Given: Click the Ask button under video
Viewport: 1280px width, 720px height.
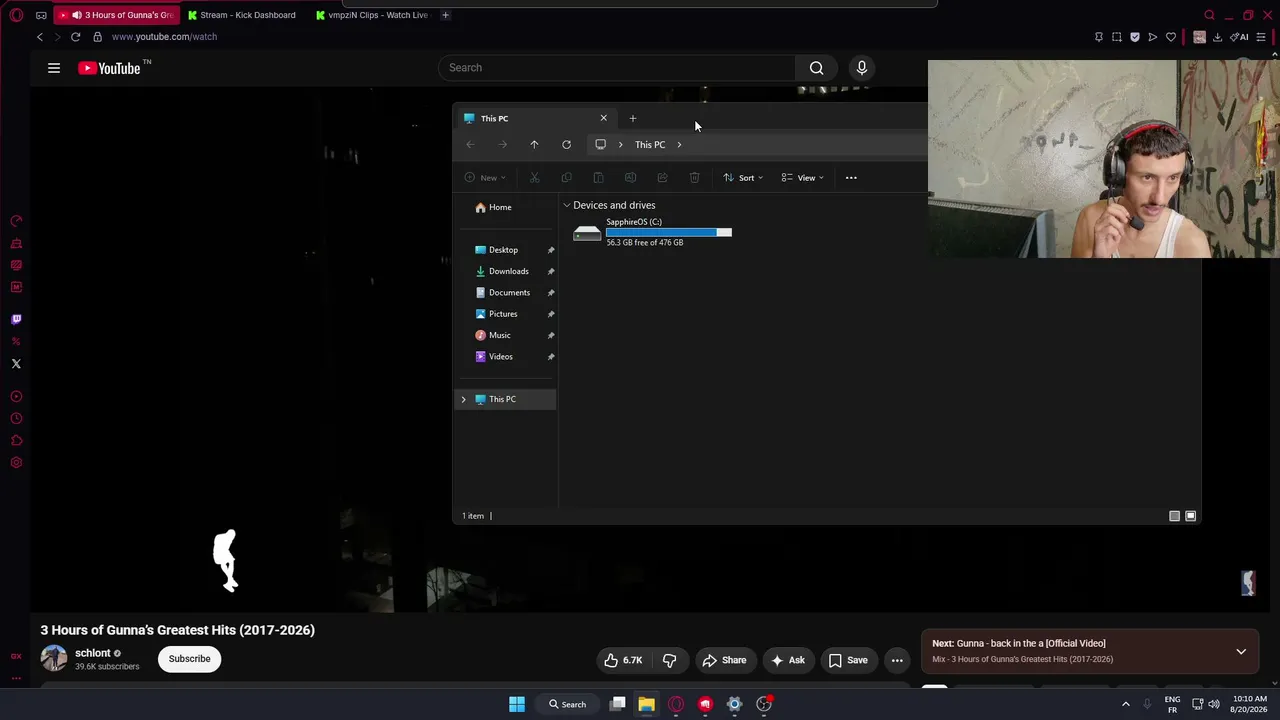Looking at the screenshot, I should [x=787, y=660].
